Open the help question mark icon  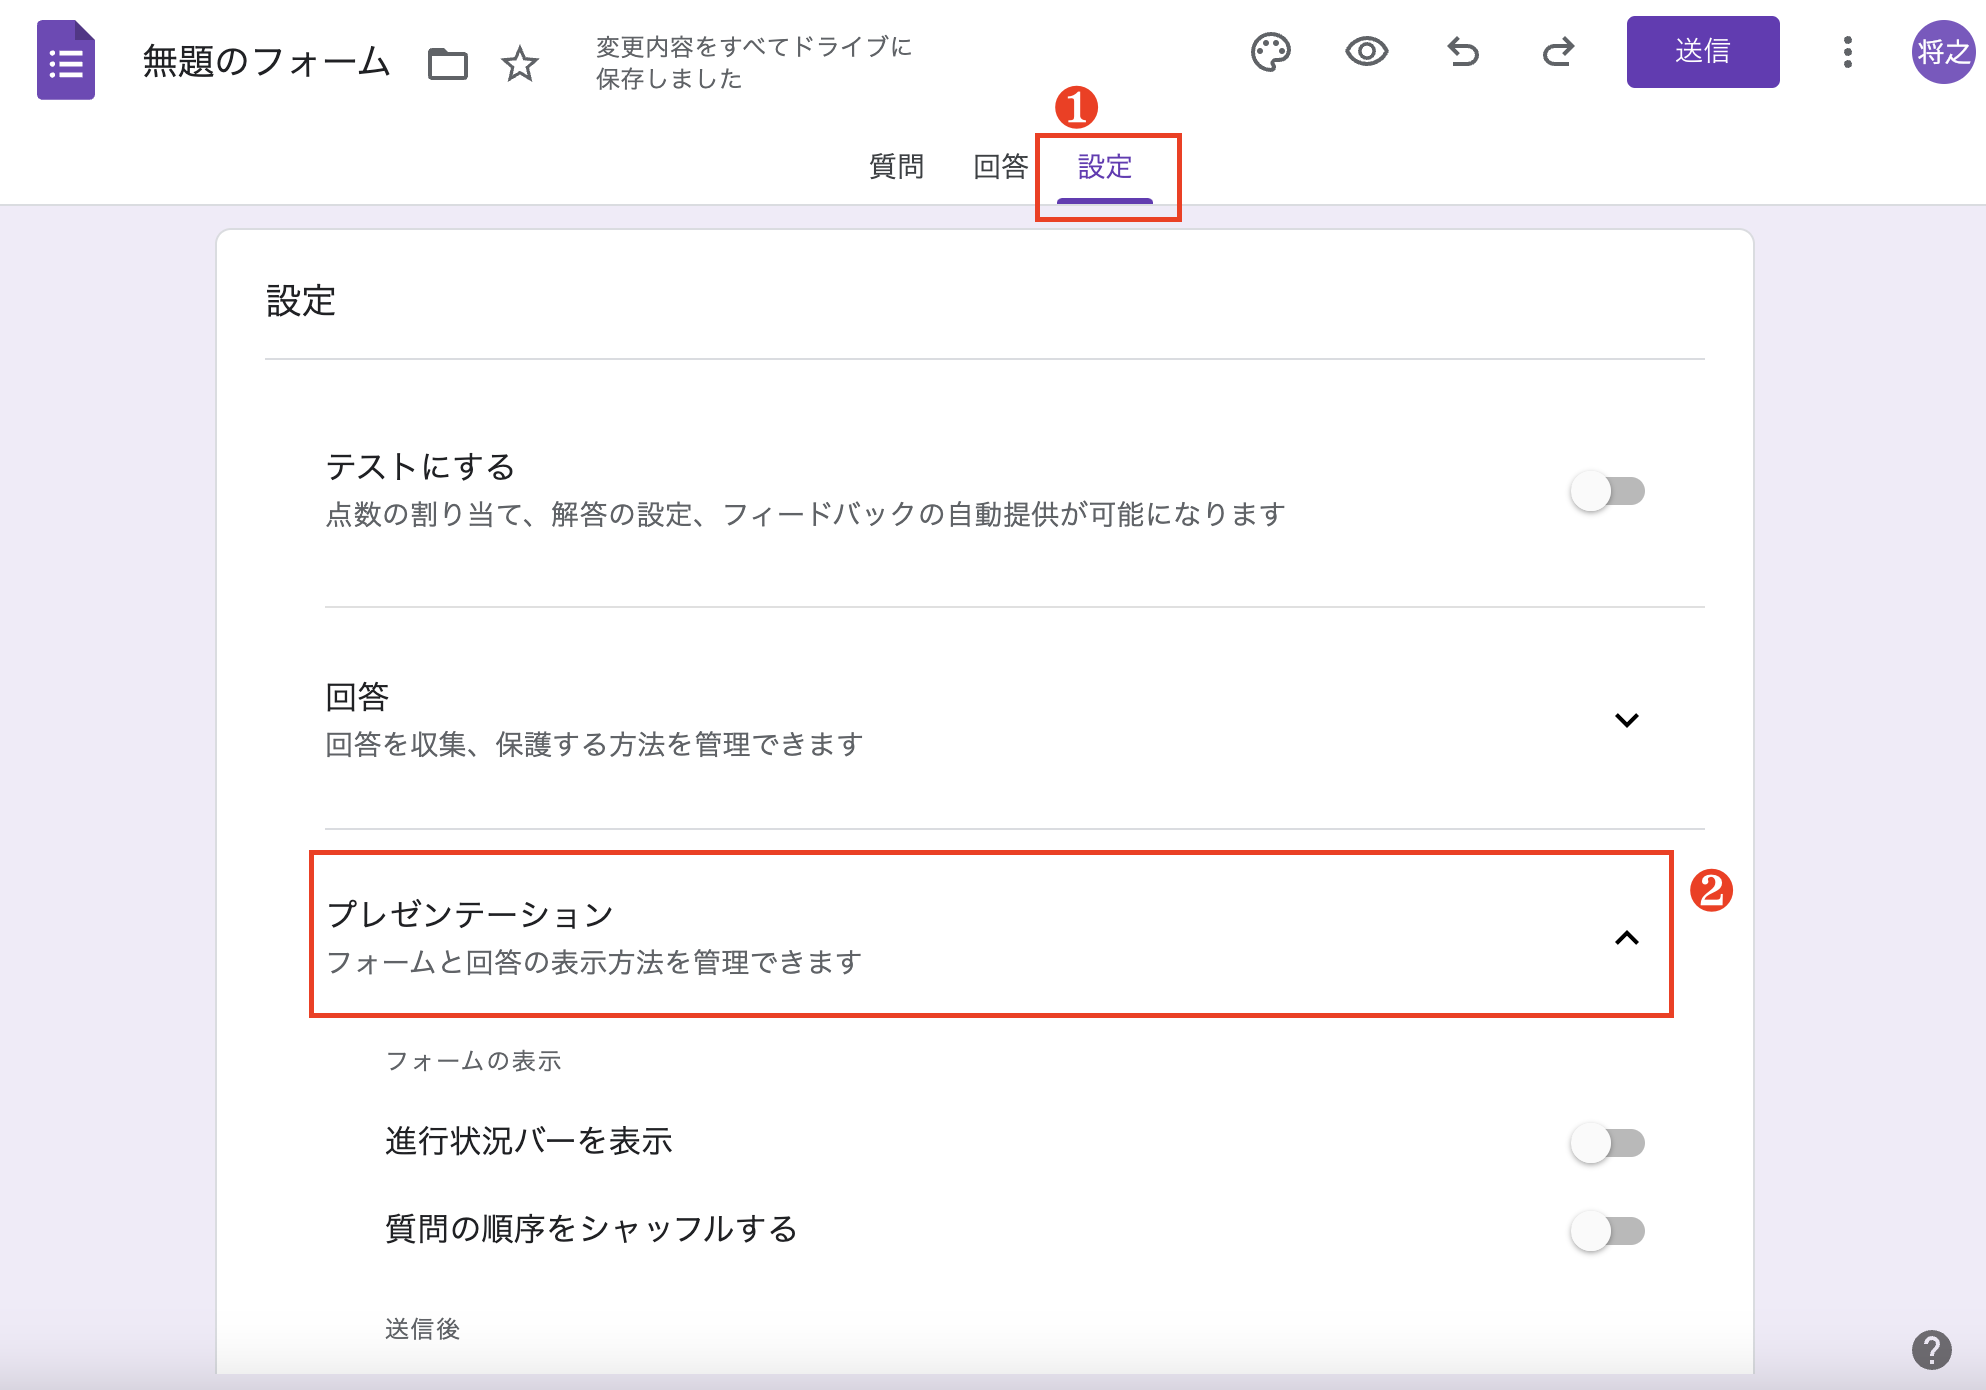[1931, 1349]
